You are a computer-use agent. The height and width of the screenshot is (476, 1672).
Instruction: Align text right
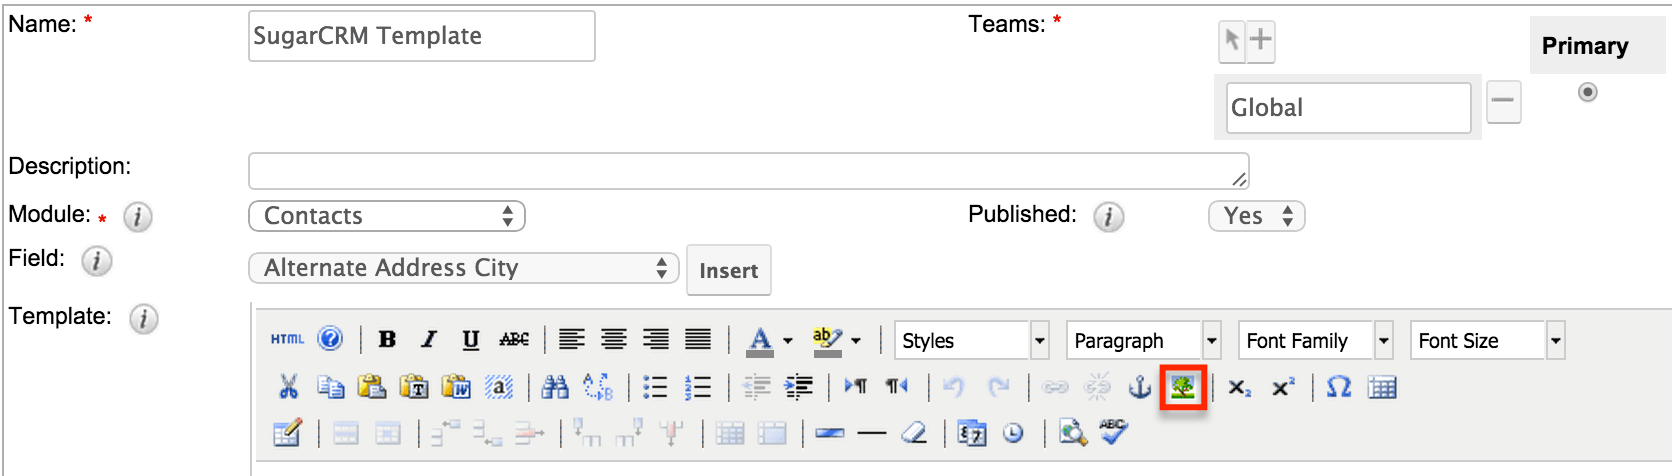pyautogui.click(x=656, y=340)
